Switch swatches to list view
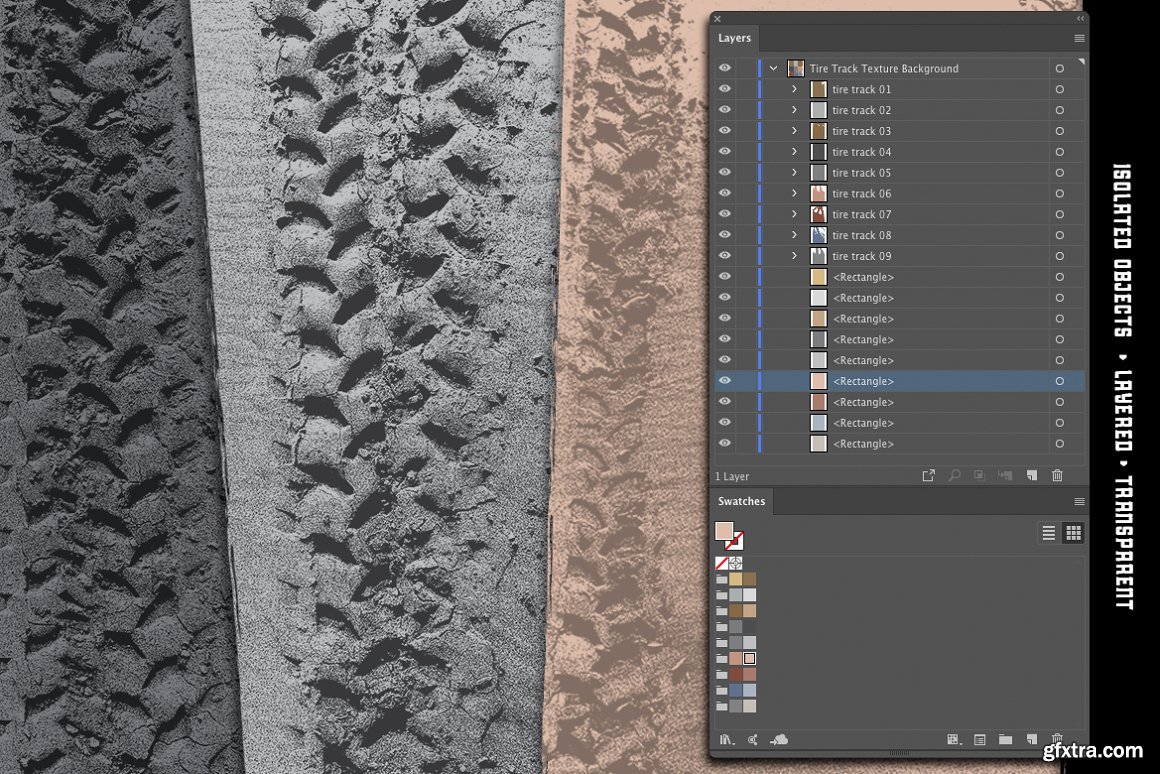 [1048, 533]
